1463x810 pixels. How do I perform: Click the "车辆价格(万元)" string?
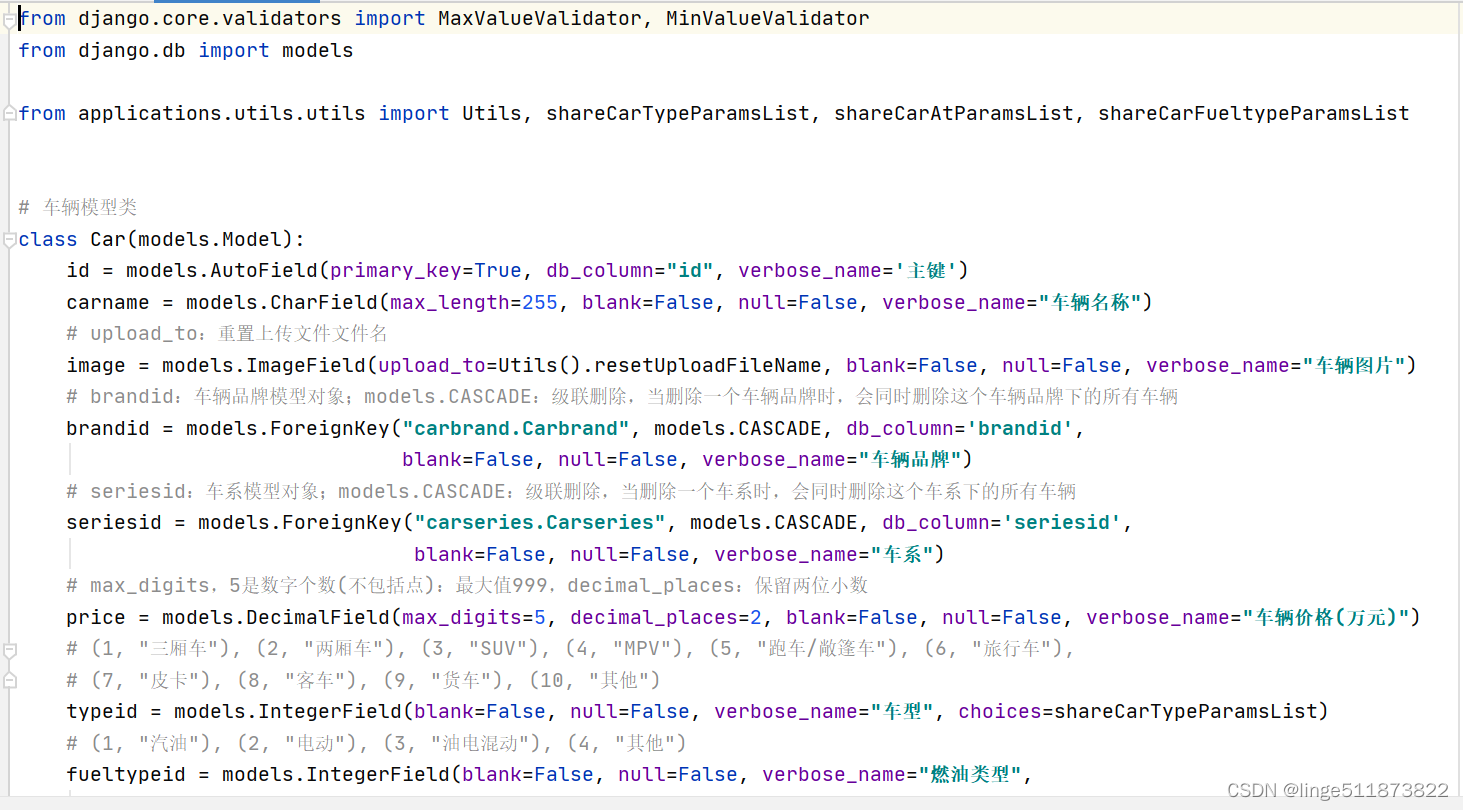pyautogui.click(x=1326, y=617)
